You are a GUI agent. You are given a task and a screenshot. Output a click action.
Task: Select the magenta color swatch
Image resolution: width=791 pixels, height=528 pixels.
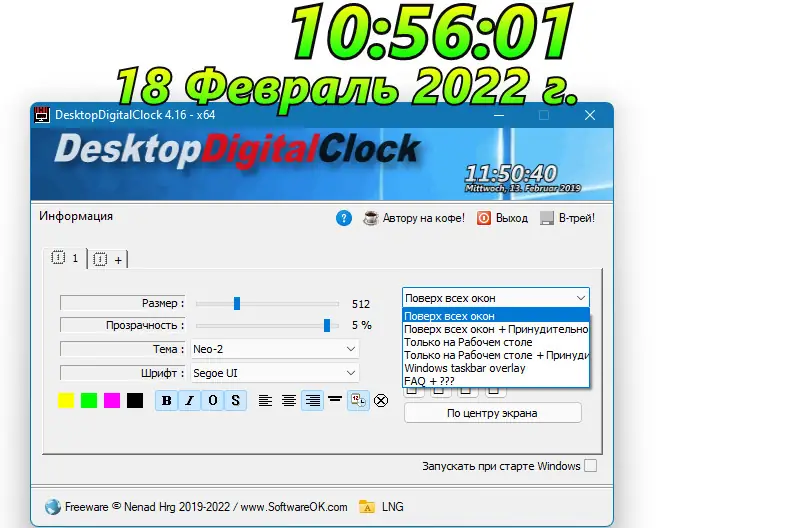click(112, 401)
